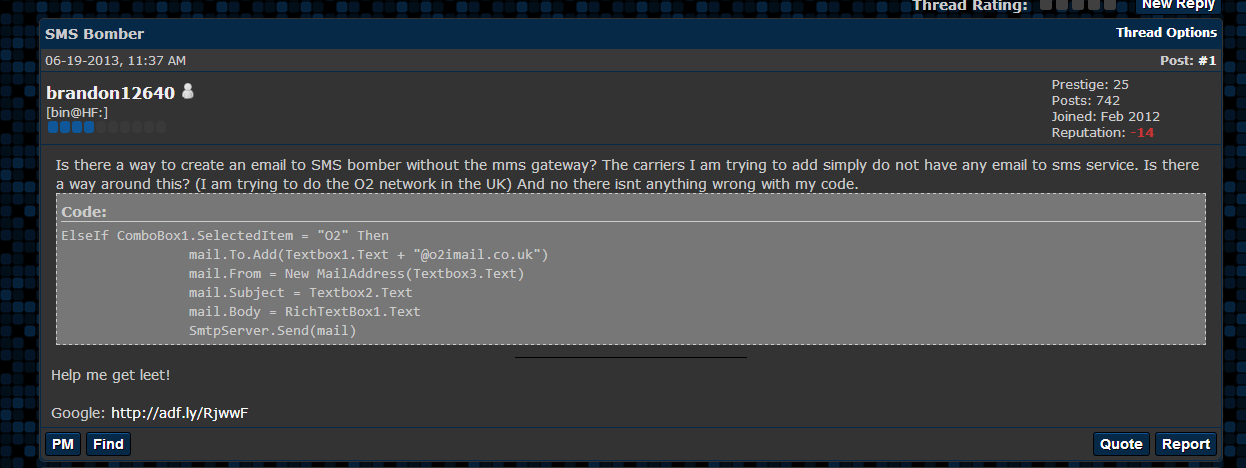Quote brandon12640's post

pyautogui.click(x=1121, y=444)
